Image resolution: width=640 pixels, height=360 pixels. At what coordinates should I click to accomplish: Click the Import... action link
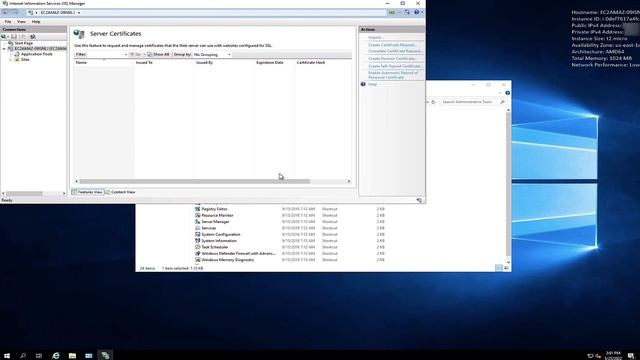(x=376, y=38)
